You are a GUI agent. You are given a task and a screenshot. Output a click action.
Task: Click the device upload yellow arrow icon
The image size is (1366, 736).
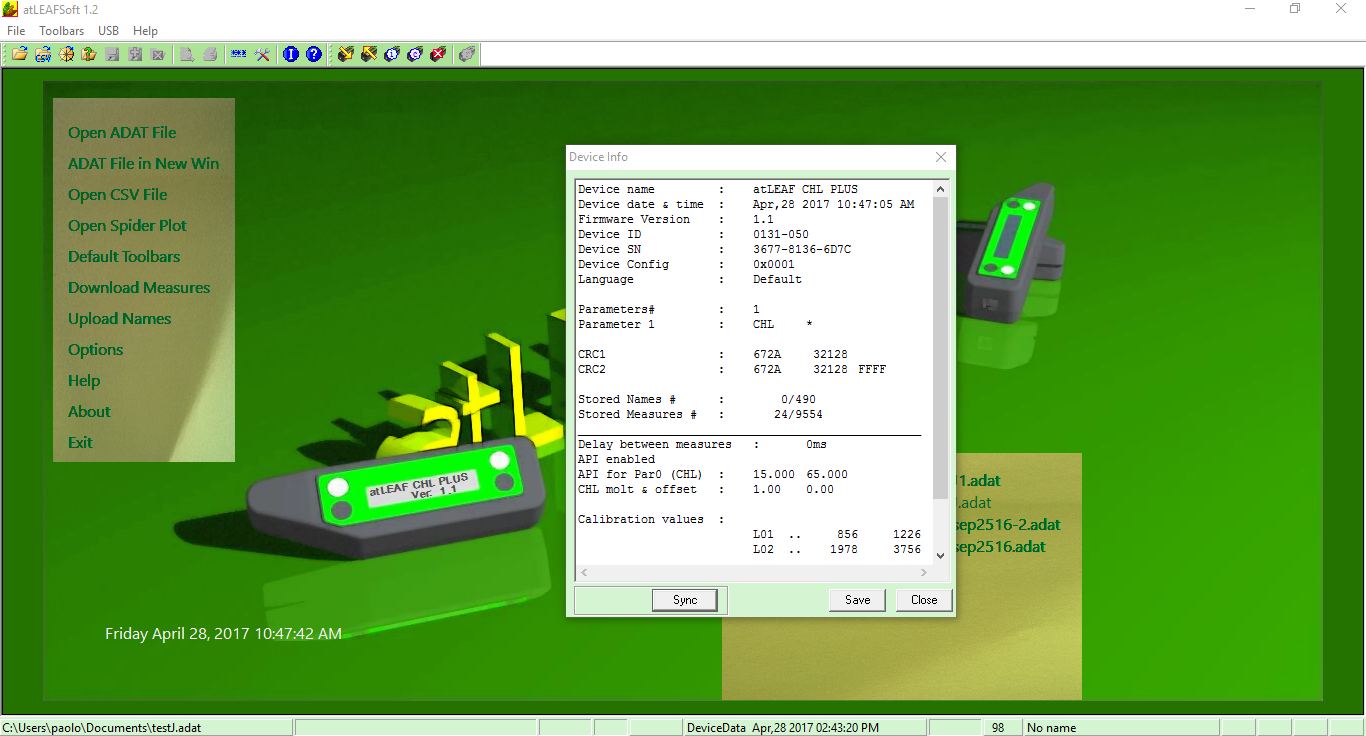pos(369,54)
